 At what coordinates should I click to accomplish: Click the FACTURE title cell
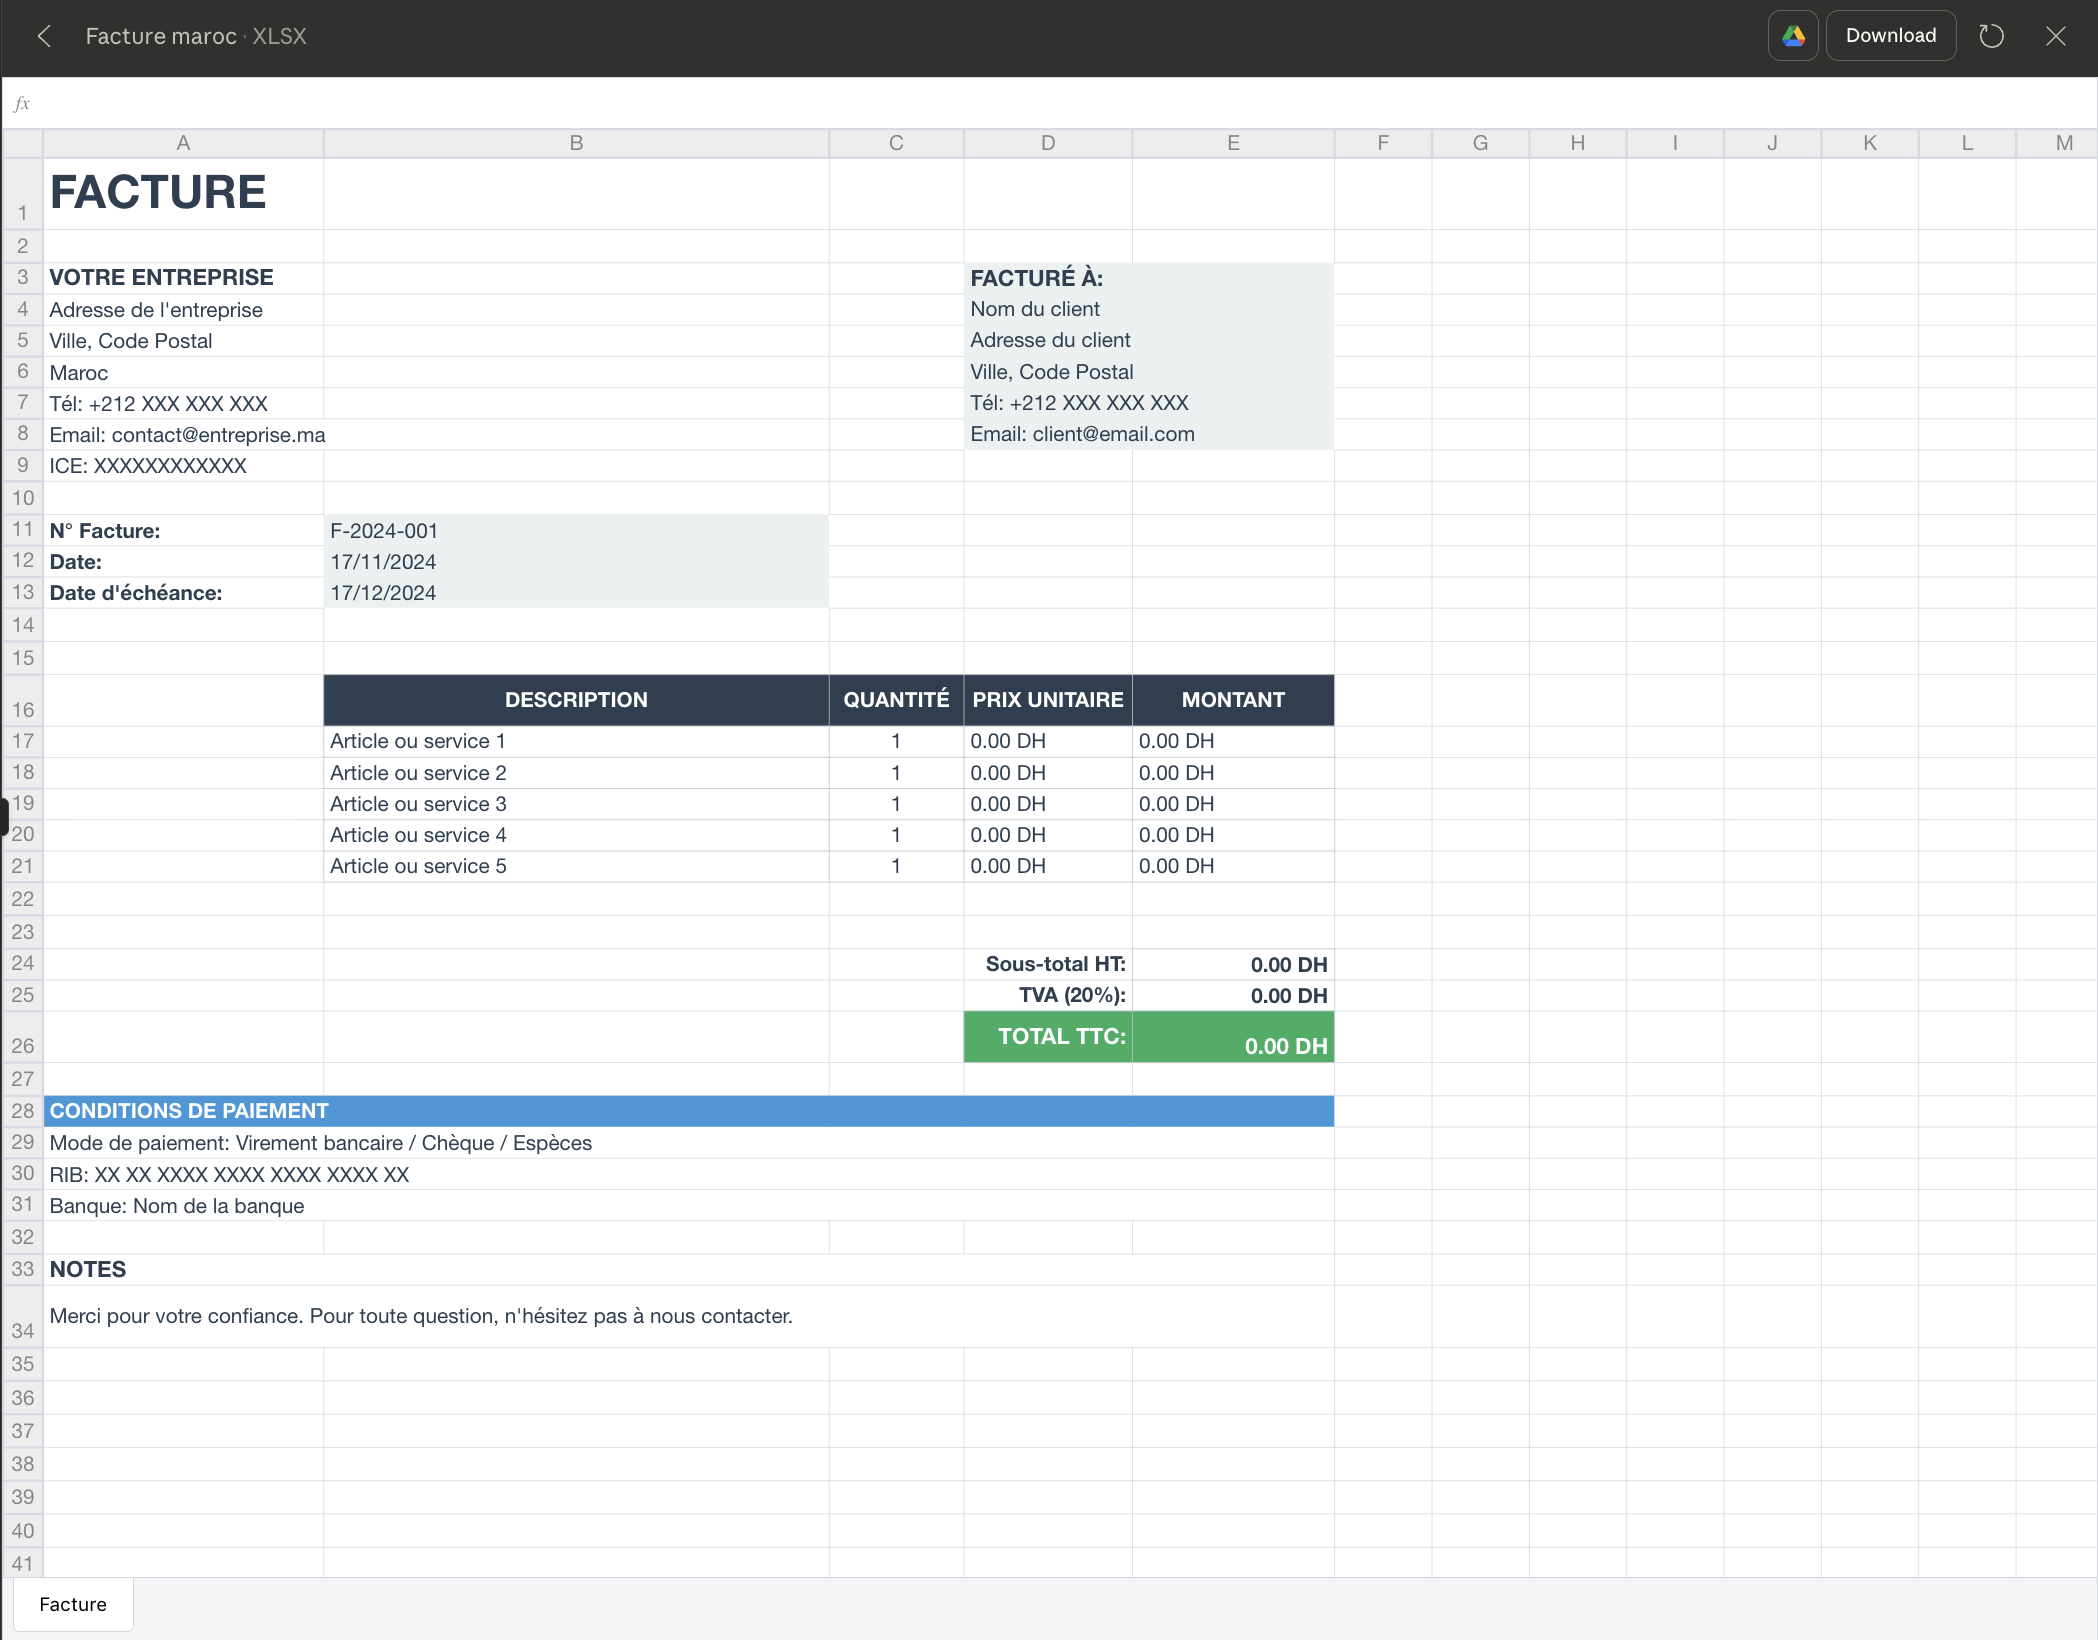point(157,192)
